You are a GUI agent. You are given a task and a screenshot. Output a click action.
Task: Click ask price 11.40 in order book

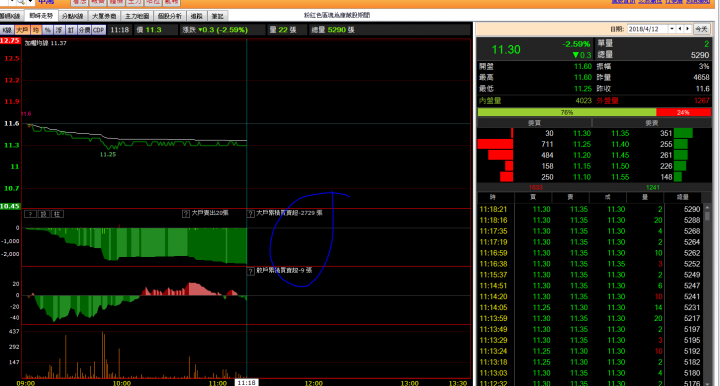[x=620, y=144]
